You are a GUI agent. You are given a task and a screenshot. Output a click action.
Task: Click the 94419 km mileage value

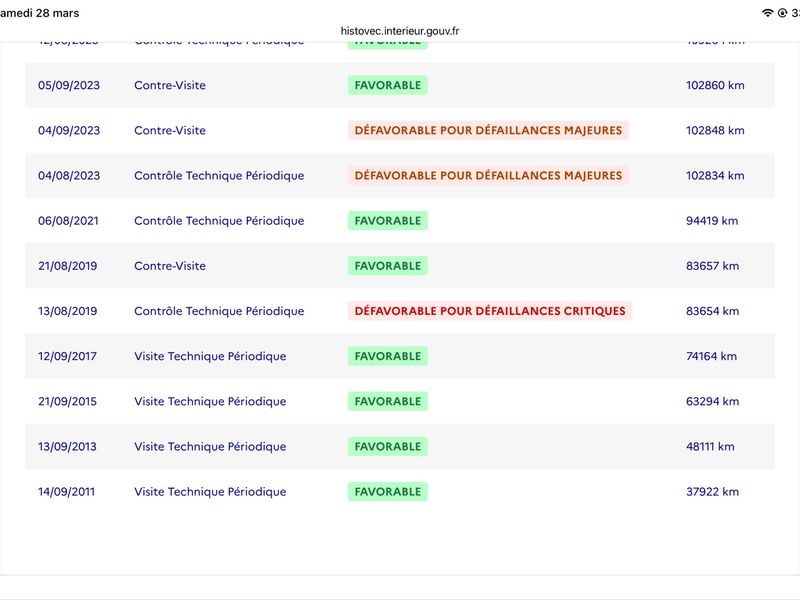(712, 221)
